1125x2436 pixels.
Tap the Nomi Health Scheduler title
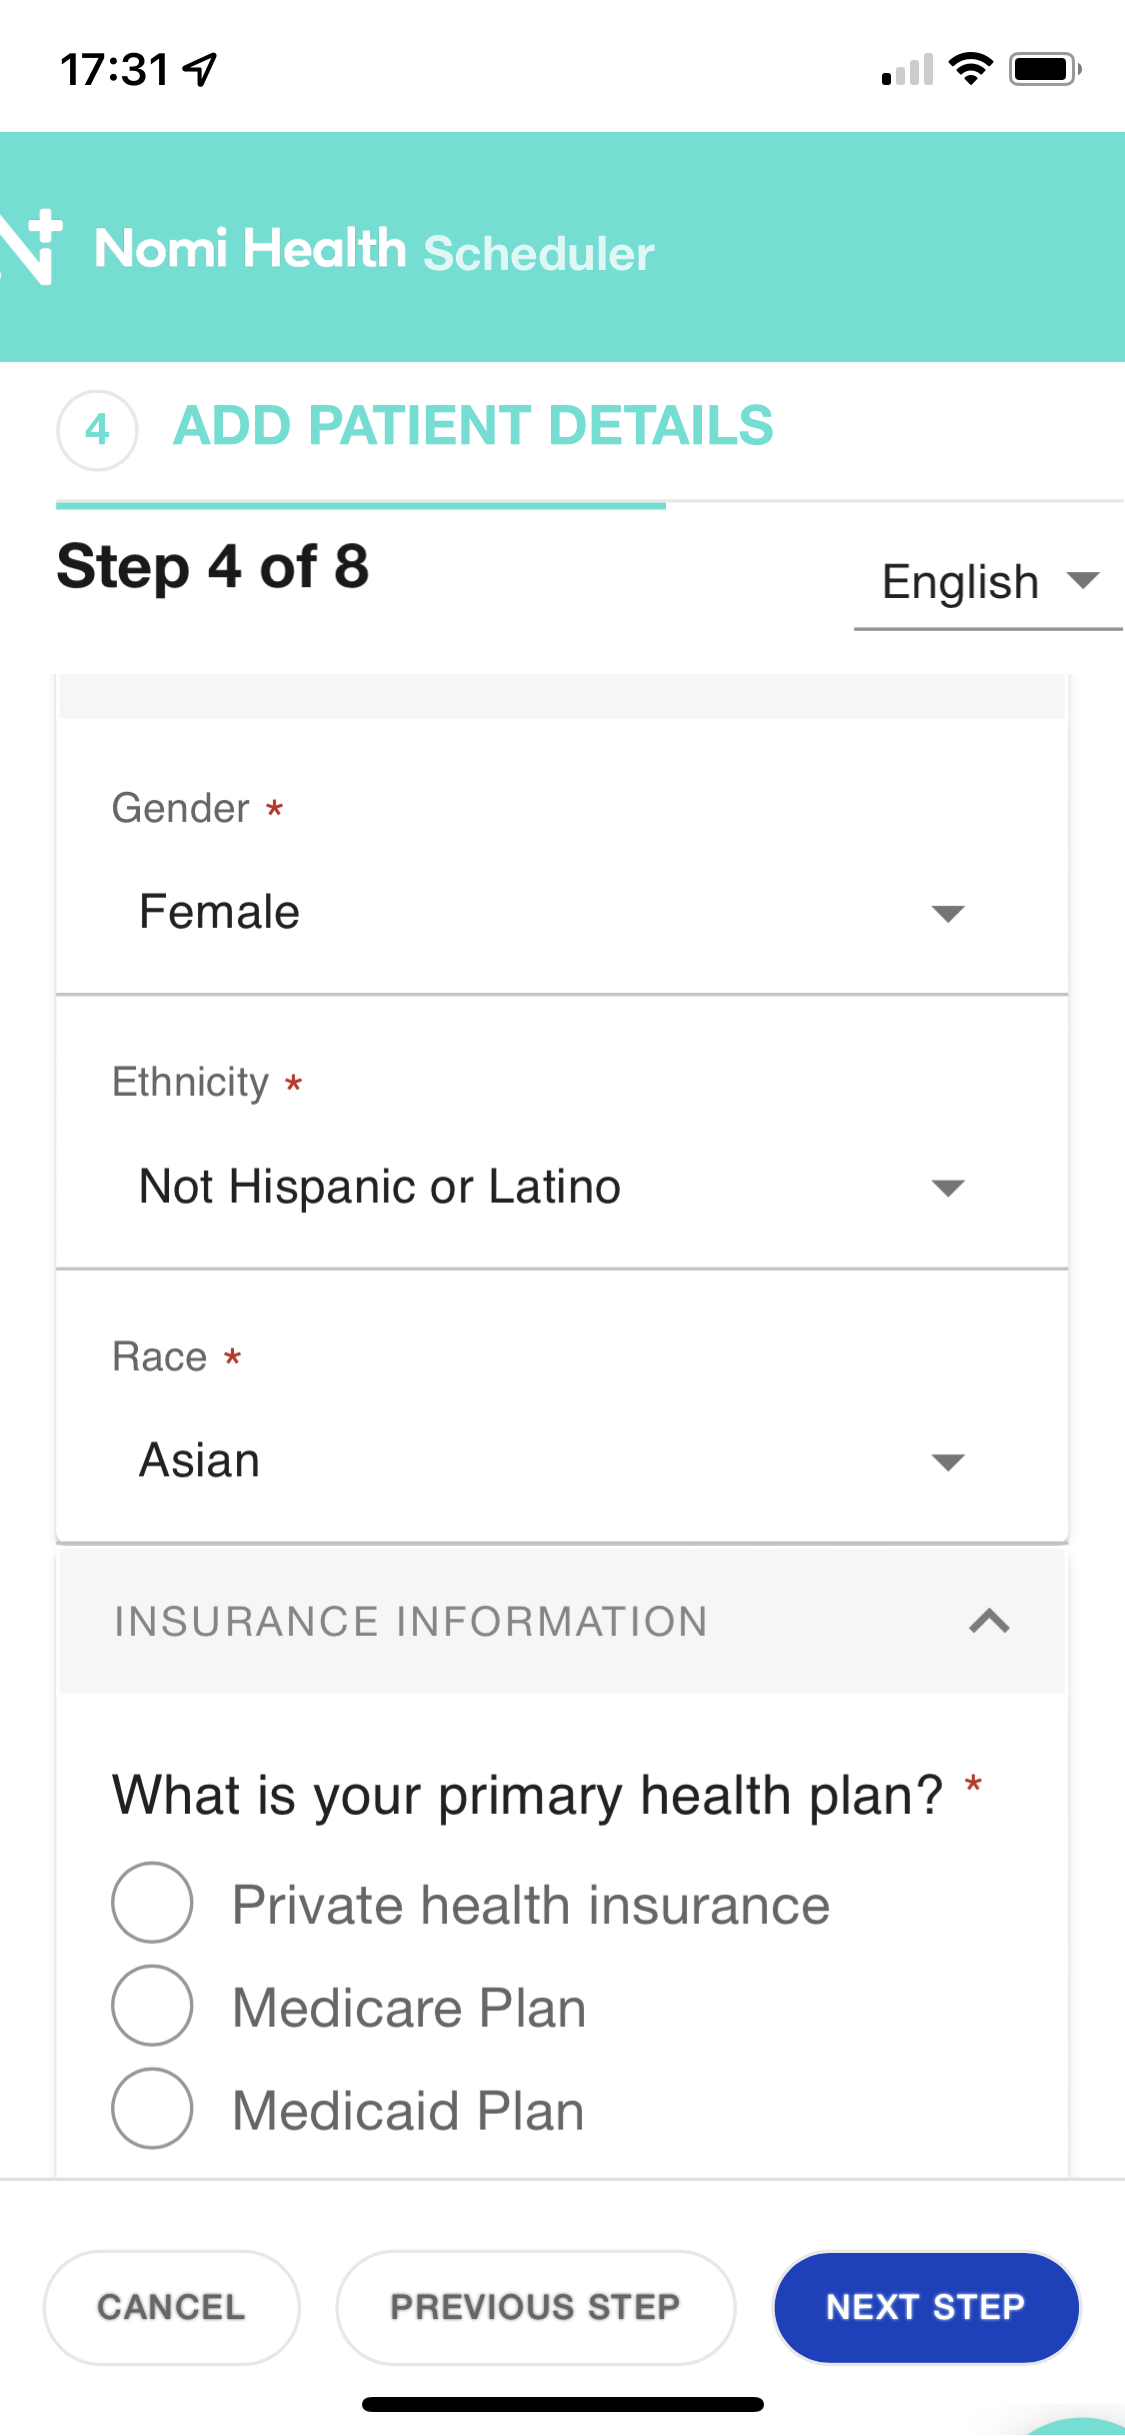[x=374, y=249]
